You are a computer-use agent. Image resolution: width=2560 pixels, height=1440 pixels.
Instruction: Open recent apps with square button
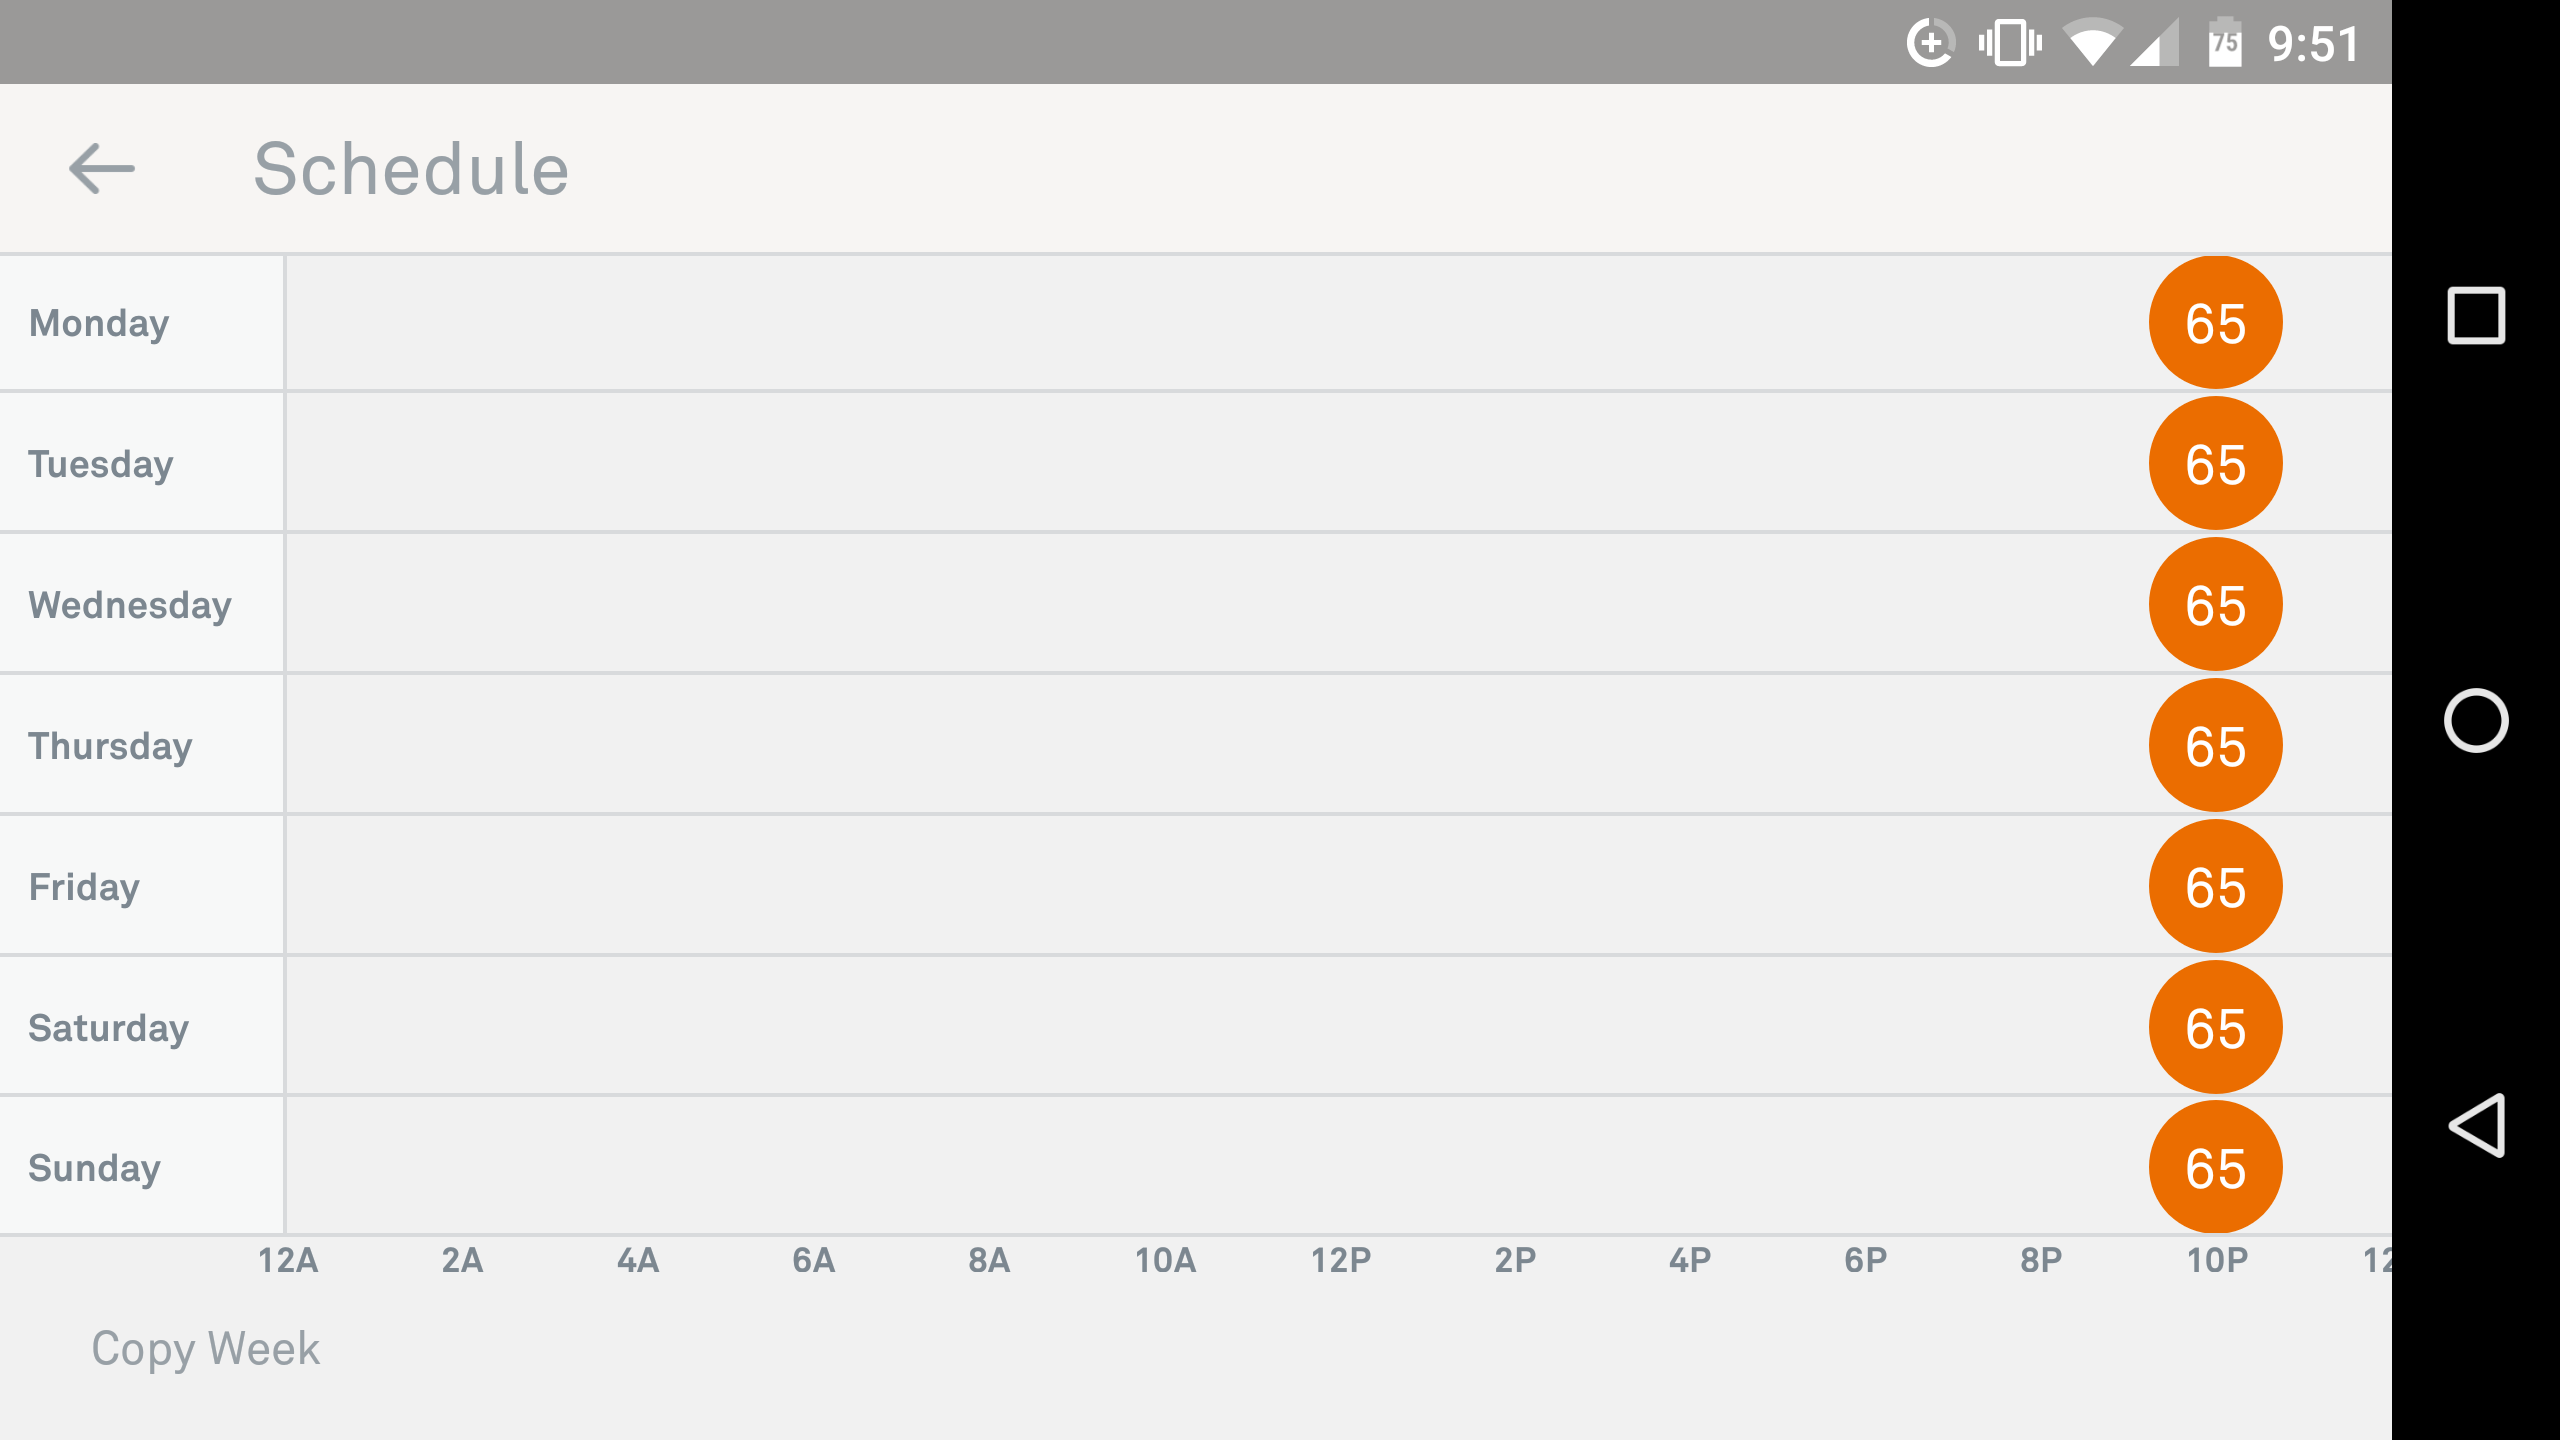[2475, 316]
